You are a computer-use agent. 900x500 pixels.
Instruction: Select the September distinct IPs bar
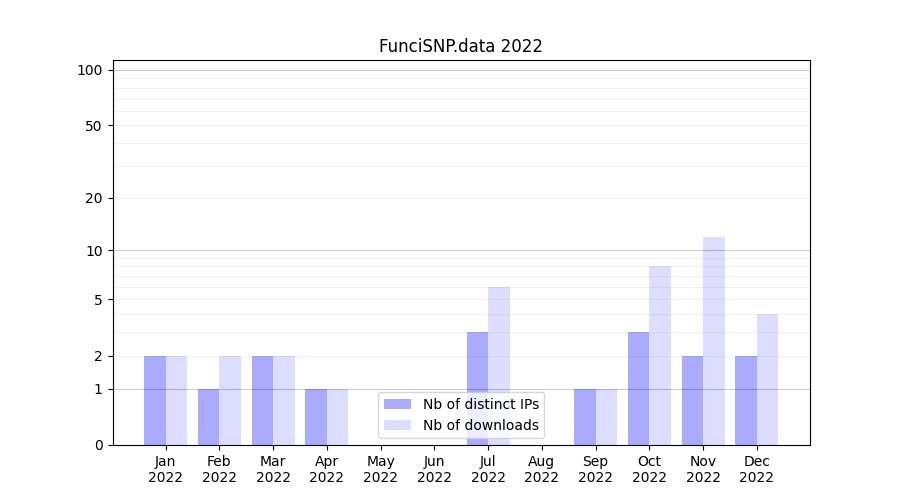(585, 417)
